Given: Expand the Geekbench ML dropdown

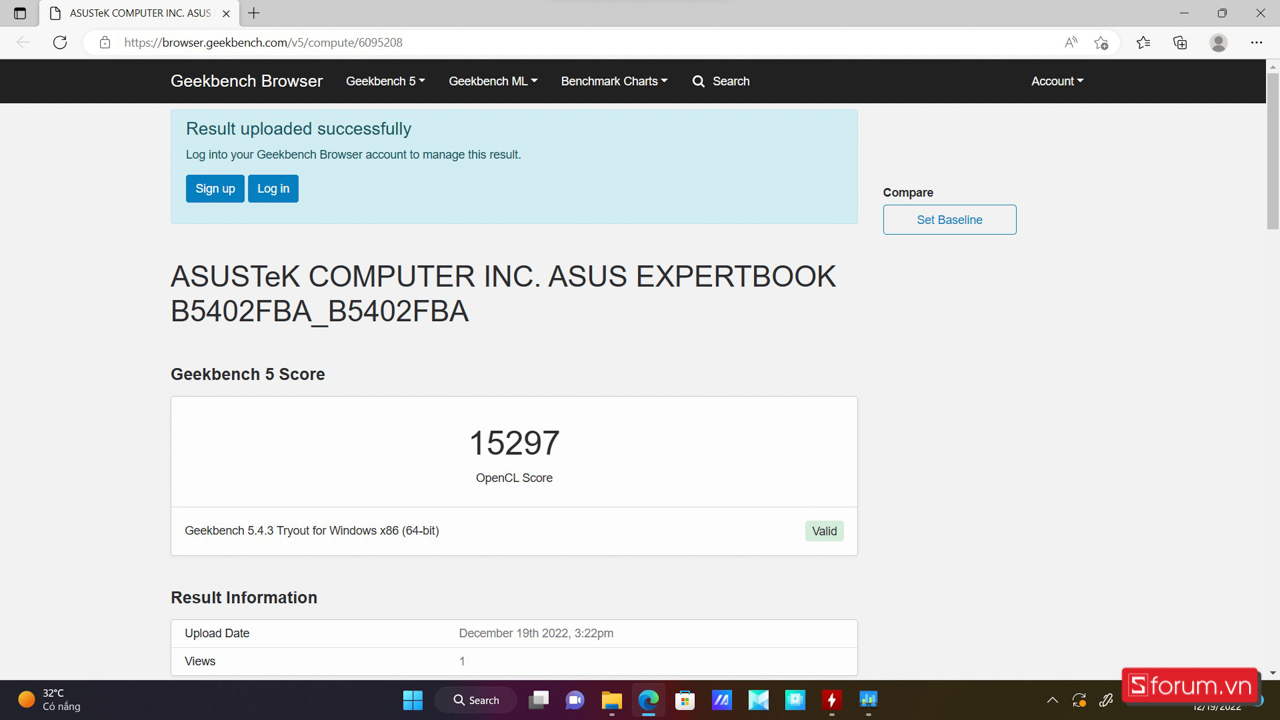Looking at the screenshot, I should click(x=493, y=81).
